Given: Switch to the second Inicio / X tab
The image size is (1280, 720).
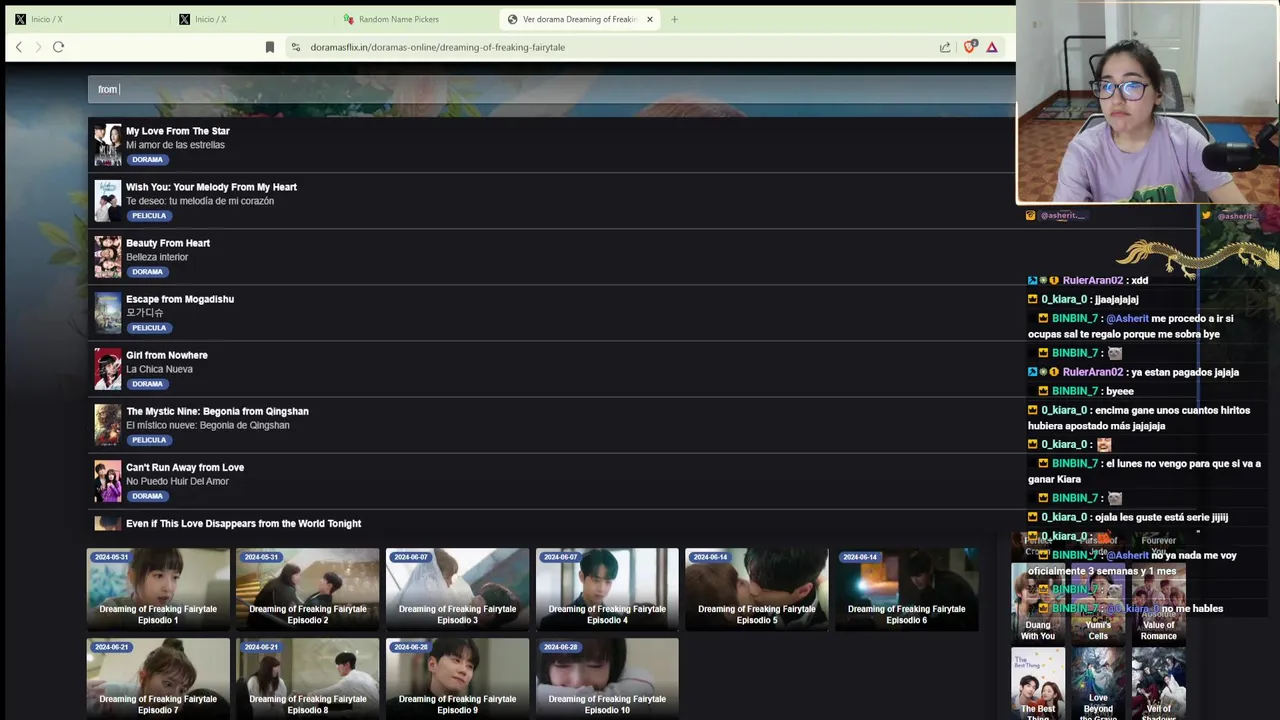Looking at the screenshot, I should [x=250, y=19].
